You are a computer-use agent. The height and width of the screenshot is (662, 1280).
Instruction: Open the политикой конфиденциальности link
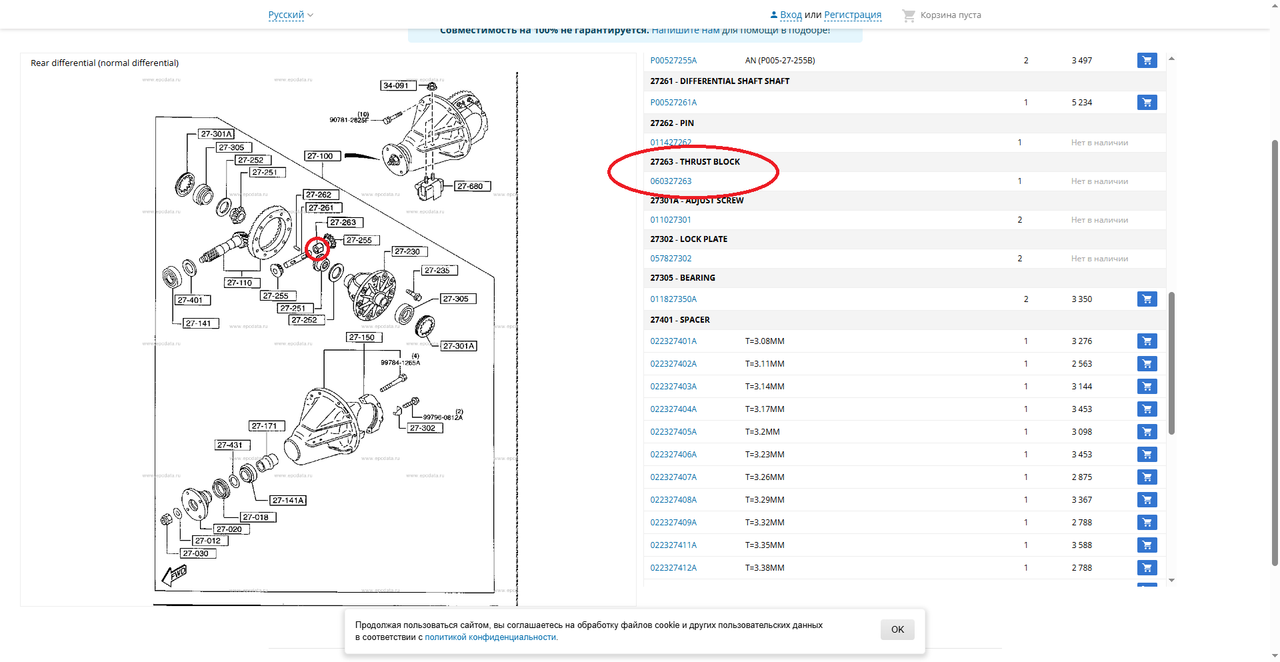coord(491,637)
